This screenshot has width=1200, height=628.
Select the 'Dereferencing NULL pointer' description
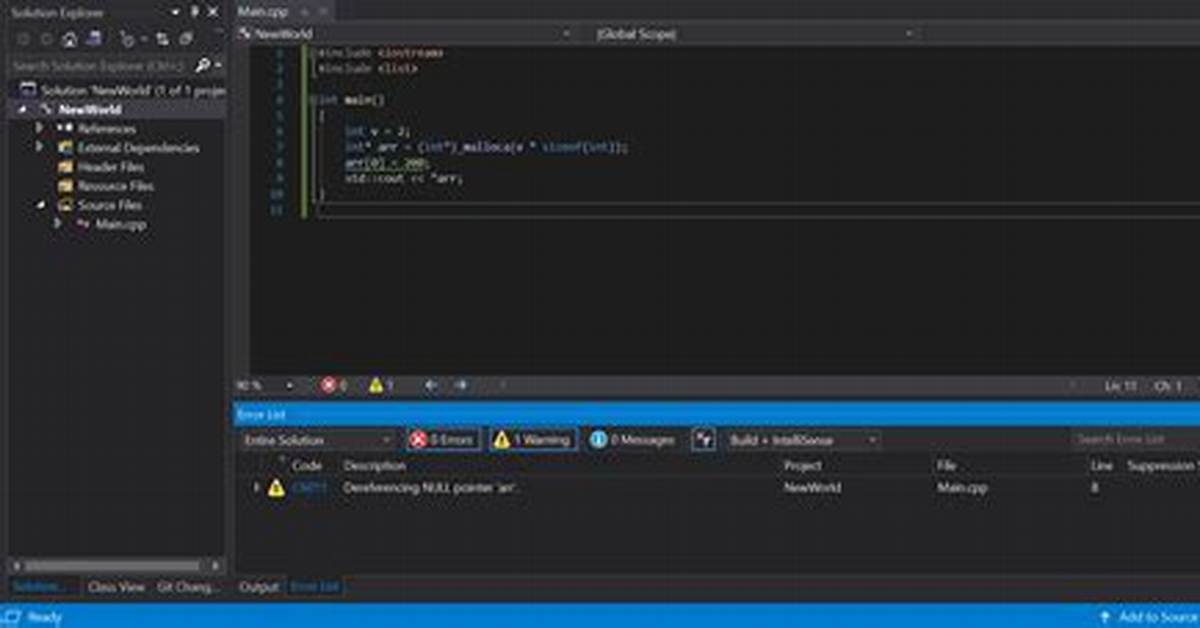tap(432, 488)
